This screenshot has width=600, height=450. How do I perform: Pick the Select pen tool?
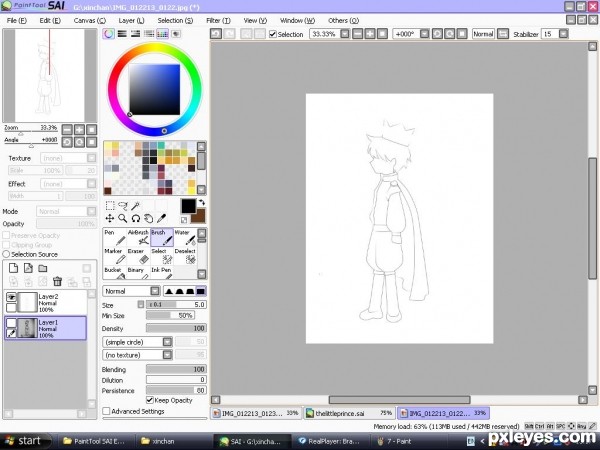point(161,256)
